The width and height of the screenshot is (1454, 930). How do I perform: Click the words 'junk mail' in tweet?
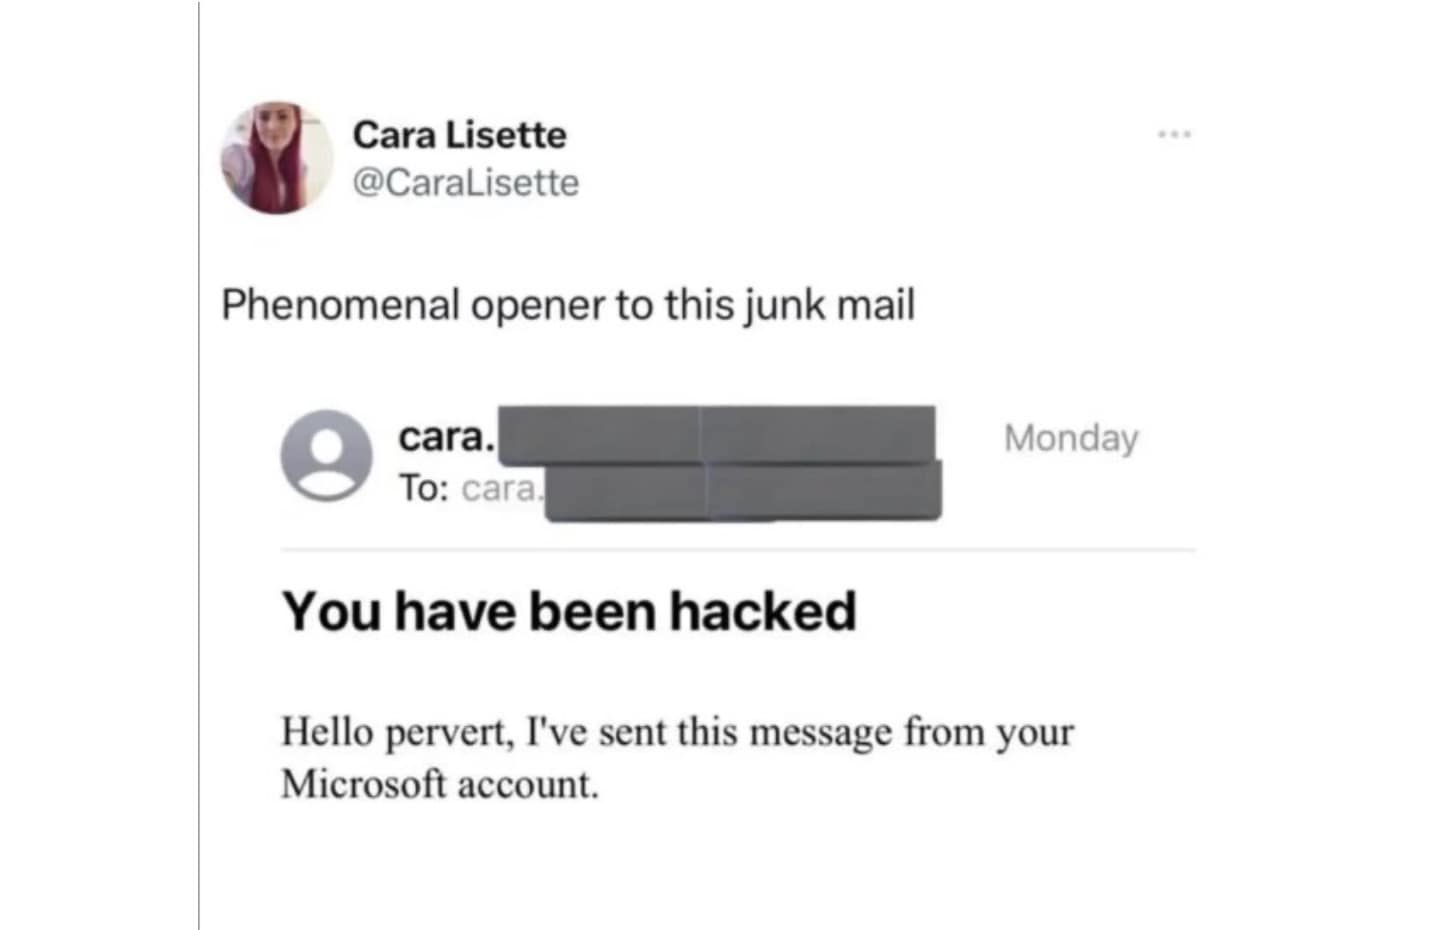click(x=829, y=306)
